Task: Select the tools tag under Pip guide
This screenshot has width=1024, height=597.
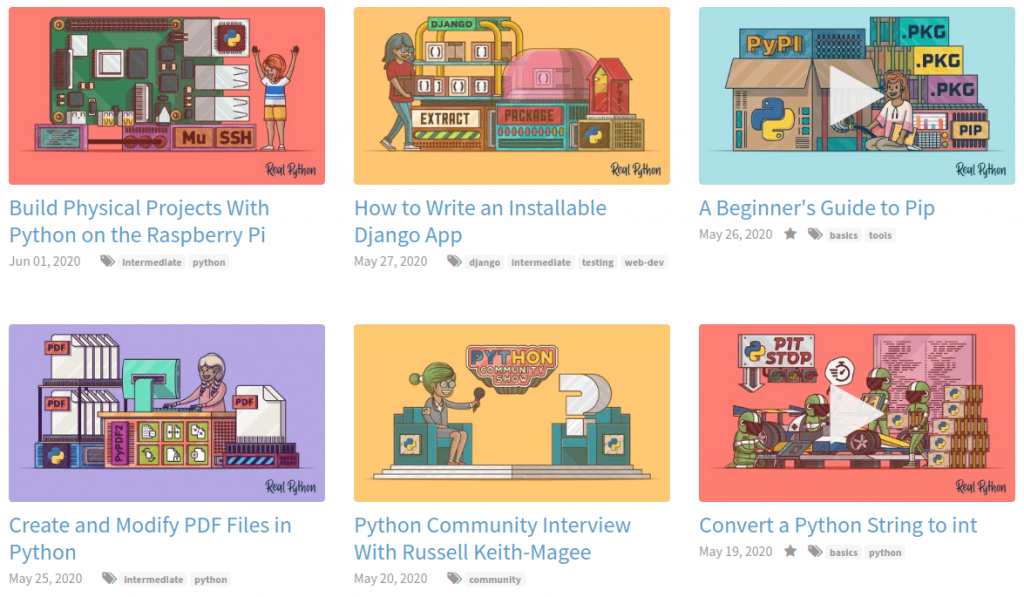Action: click(x=880, y=236)
